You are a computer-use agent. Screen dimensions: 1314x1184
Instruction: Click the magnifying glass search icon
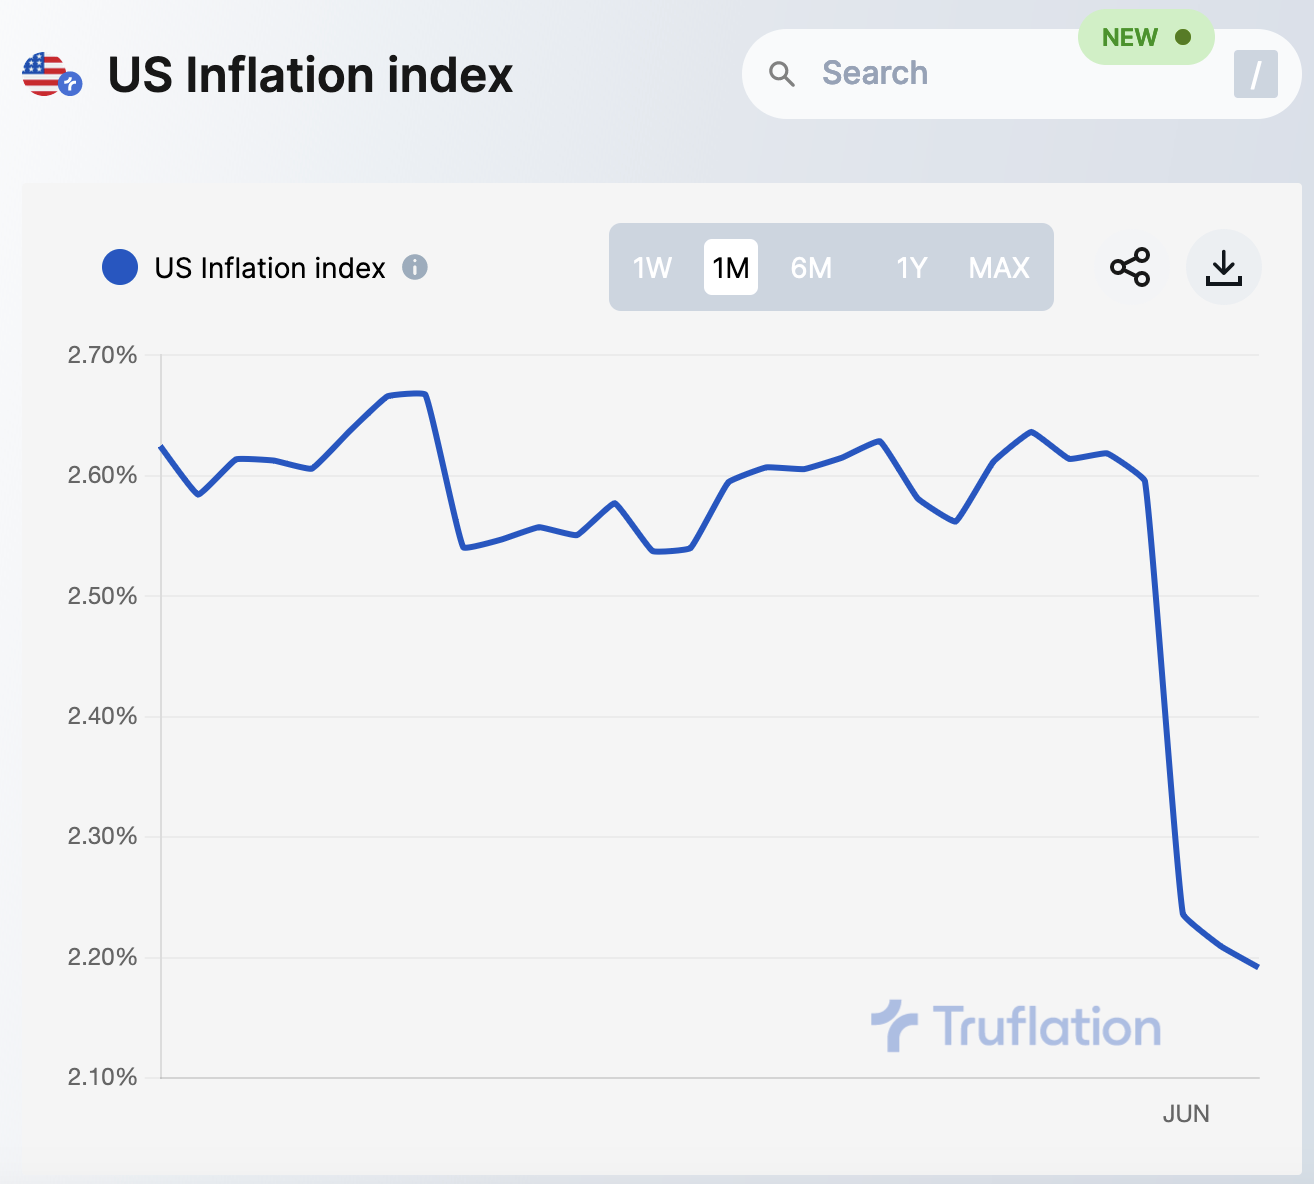click(x=782, y=74)
